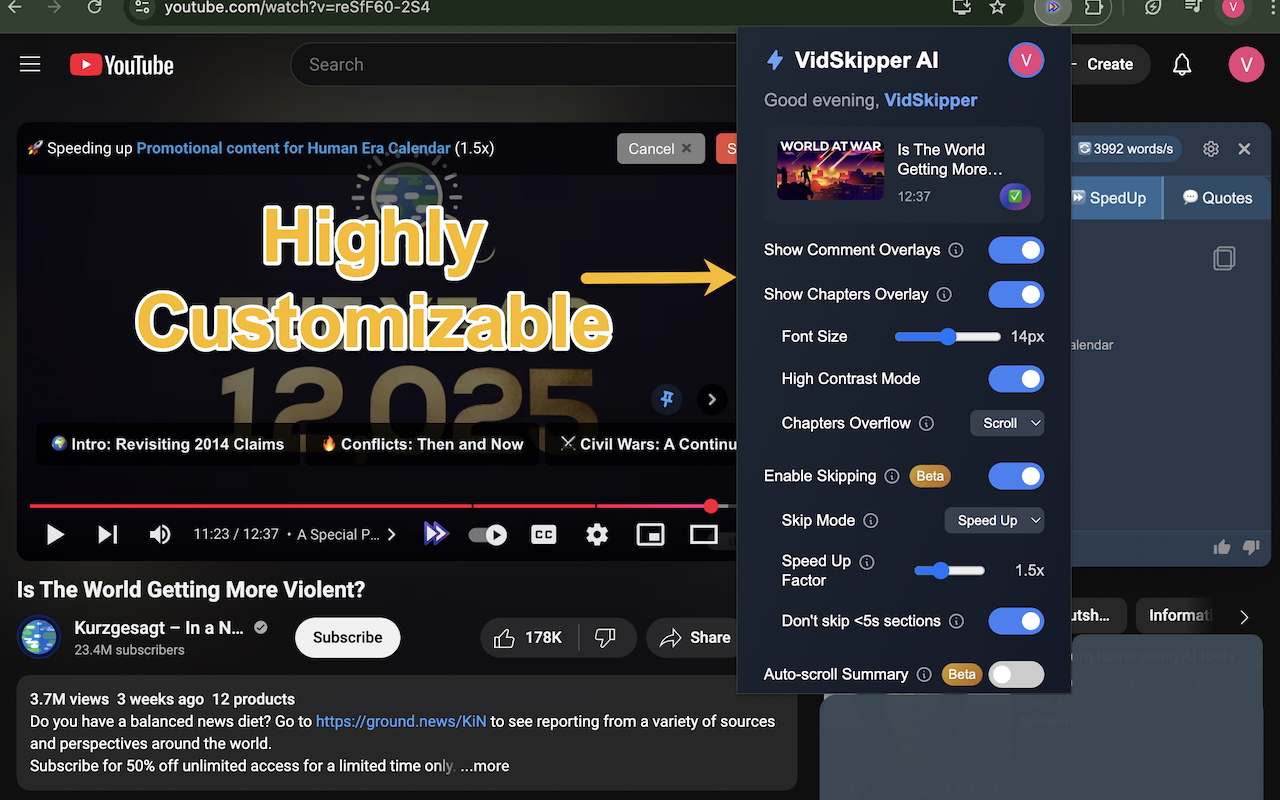Open YouTube notifications bell
The width and height of the screenshot is (1280, 800).
tap(1182, 65)
